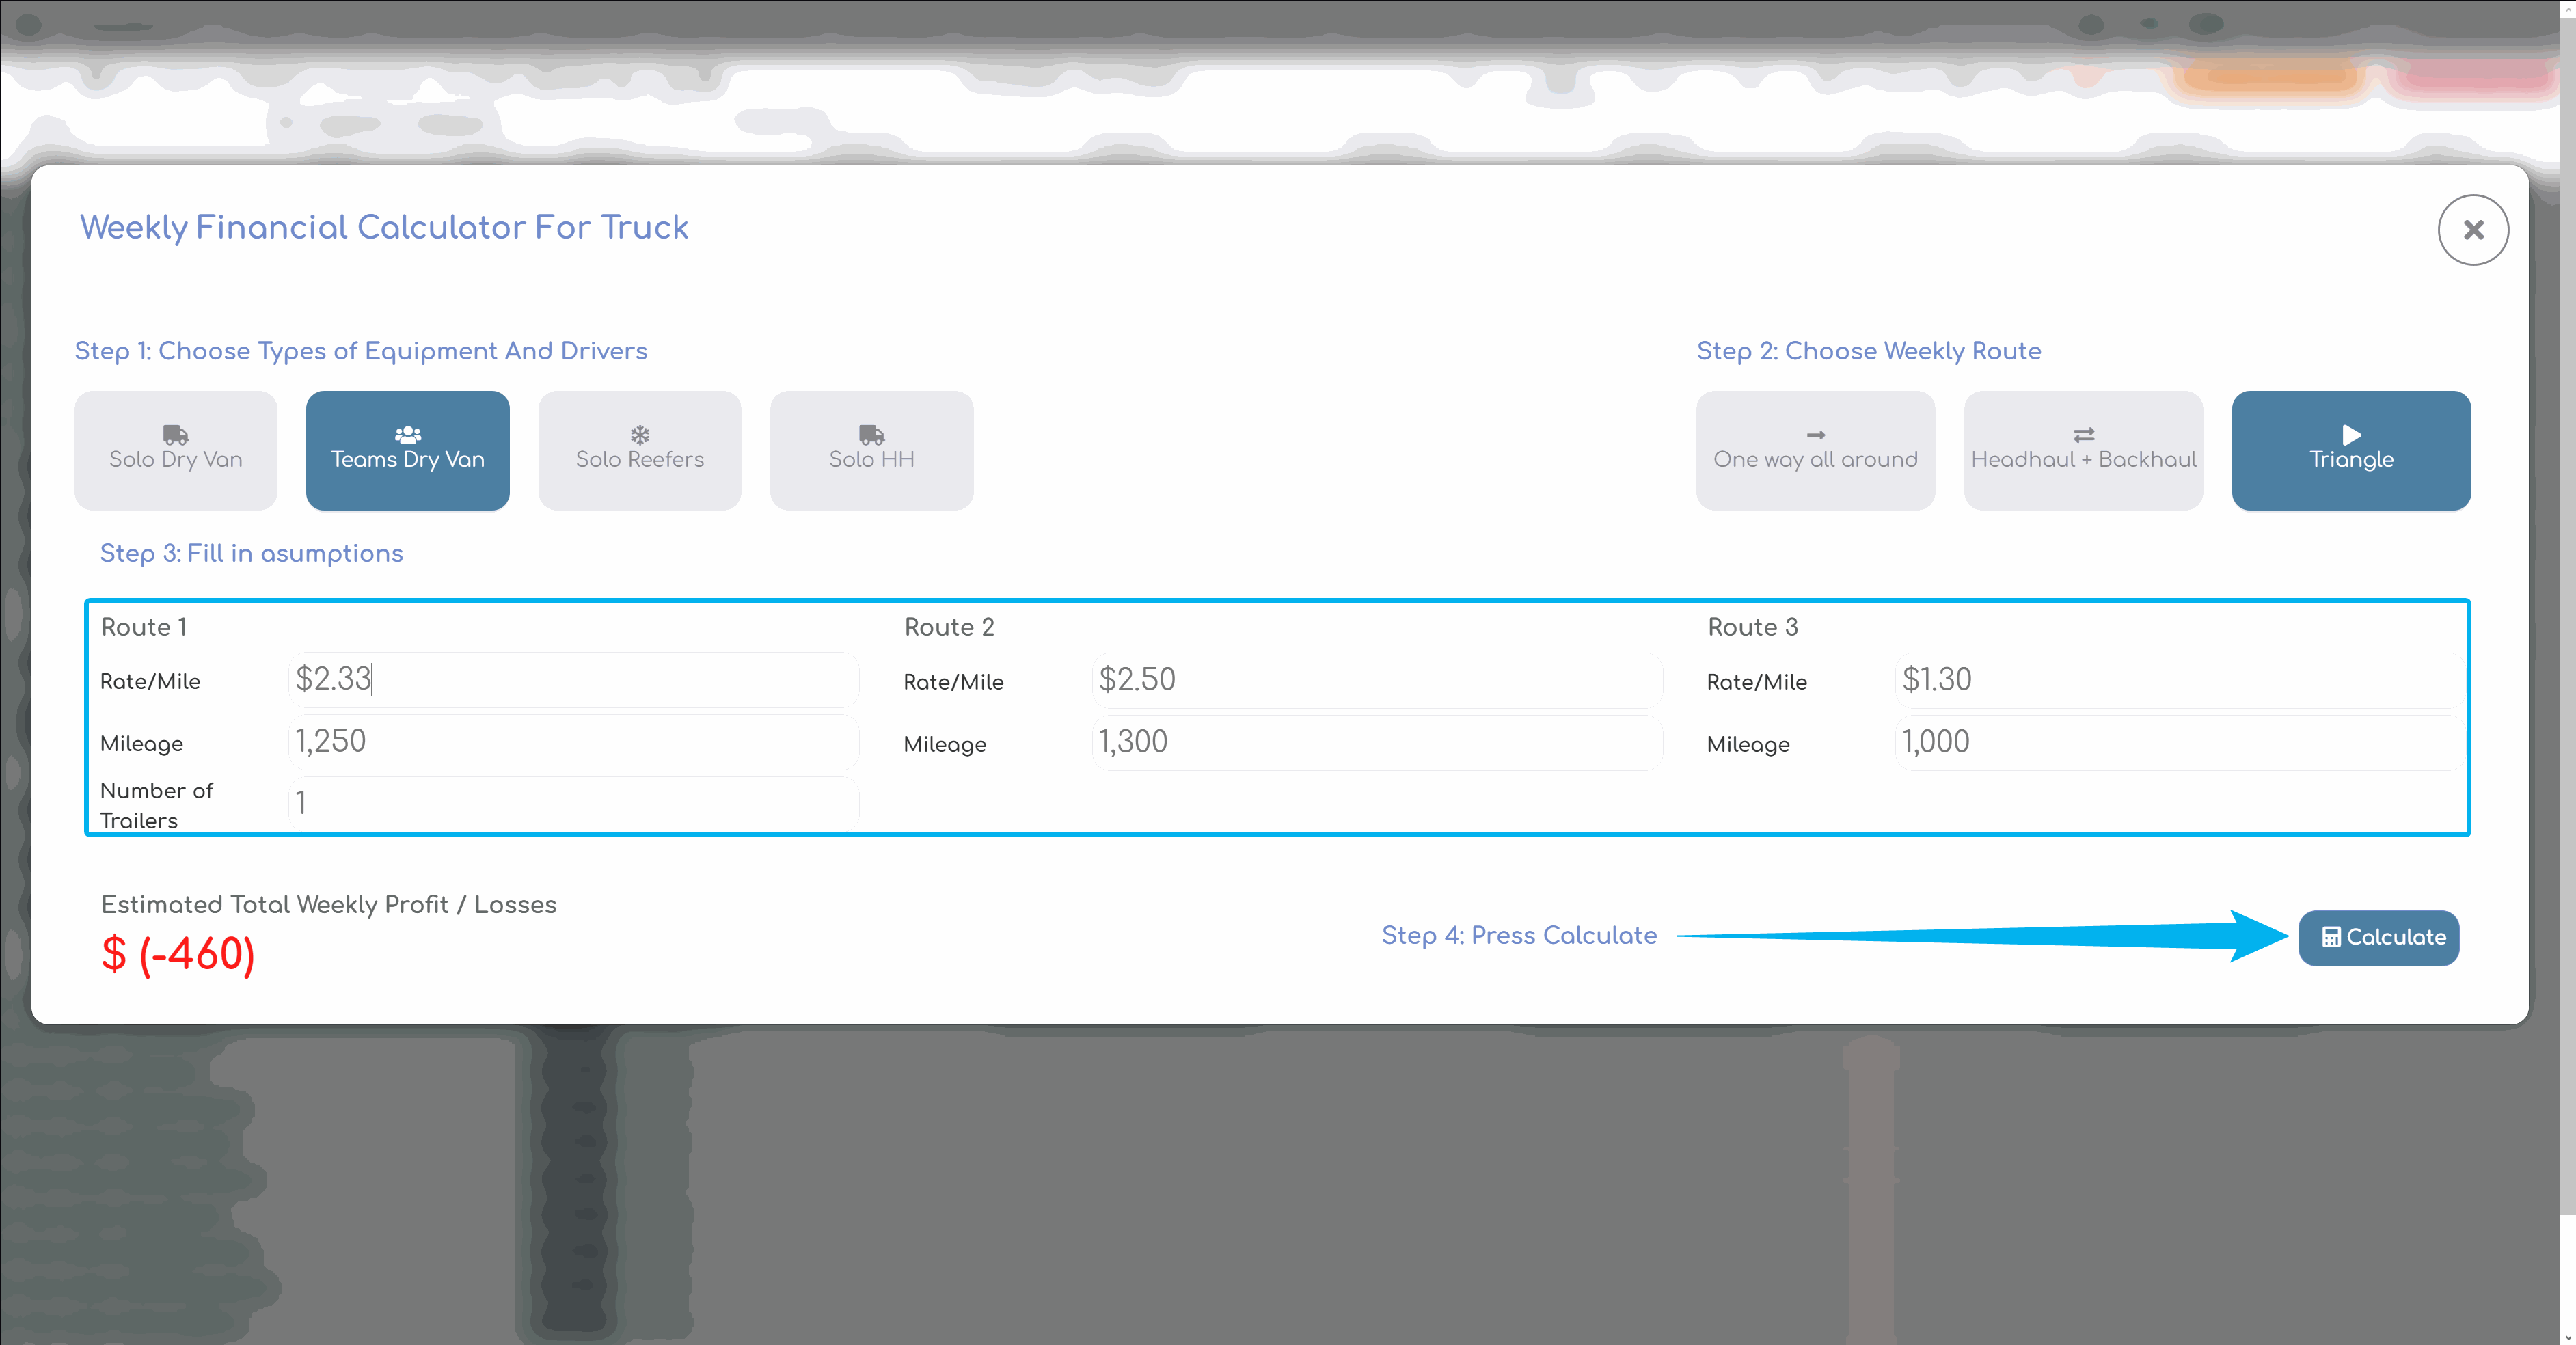Choose the Teams Dry Van people icon
The image size is (2576, 1345).
[407, 434]
